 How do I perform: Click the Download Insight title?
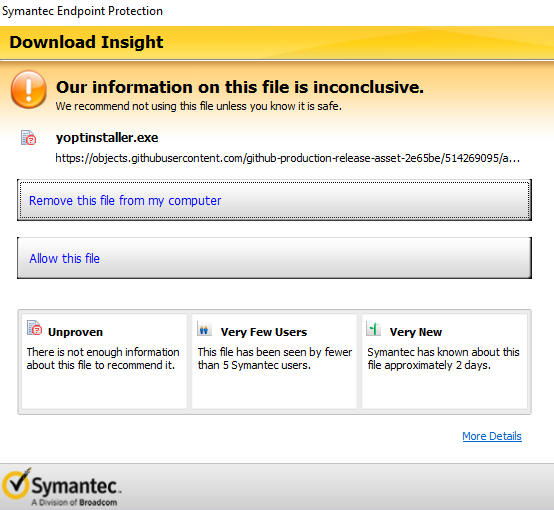(86, 42)
